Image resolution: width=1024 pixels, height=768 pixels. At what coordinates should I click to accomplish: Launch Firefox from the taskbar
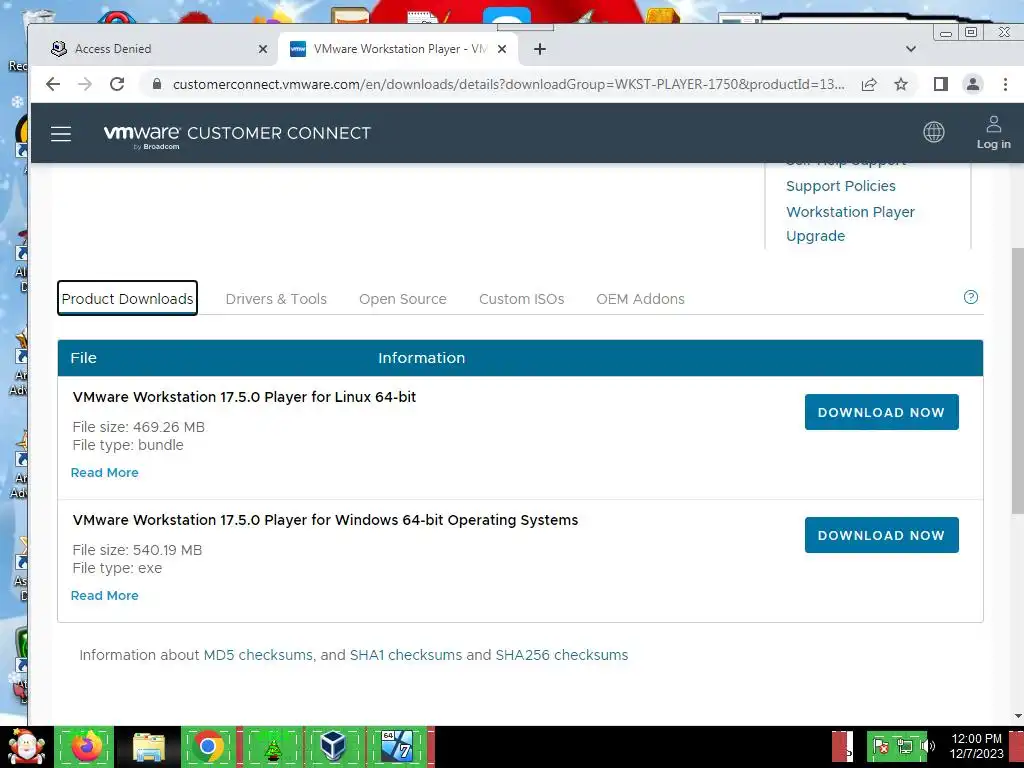coord(86,746)
